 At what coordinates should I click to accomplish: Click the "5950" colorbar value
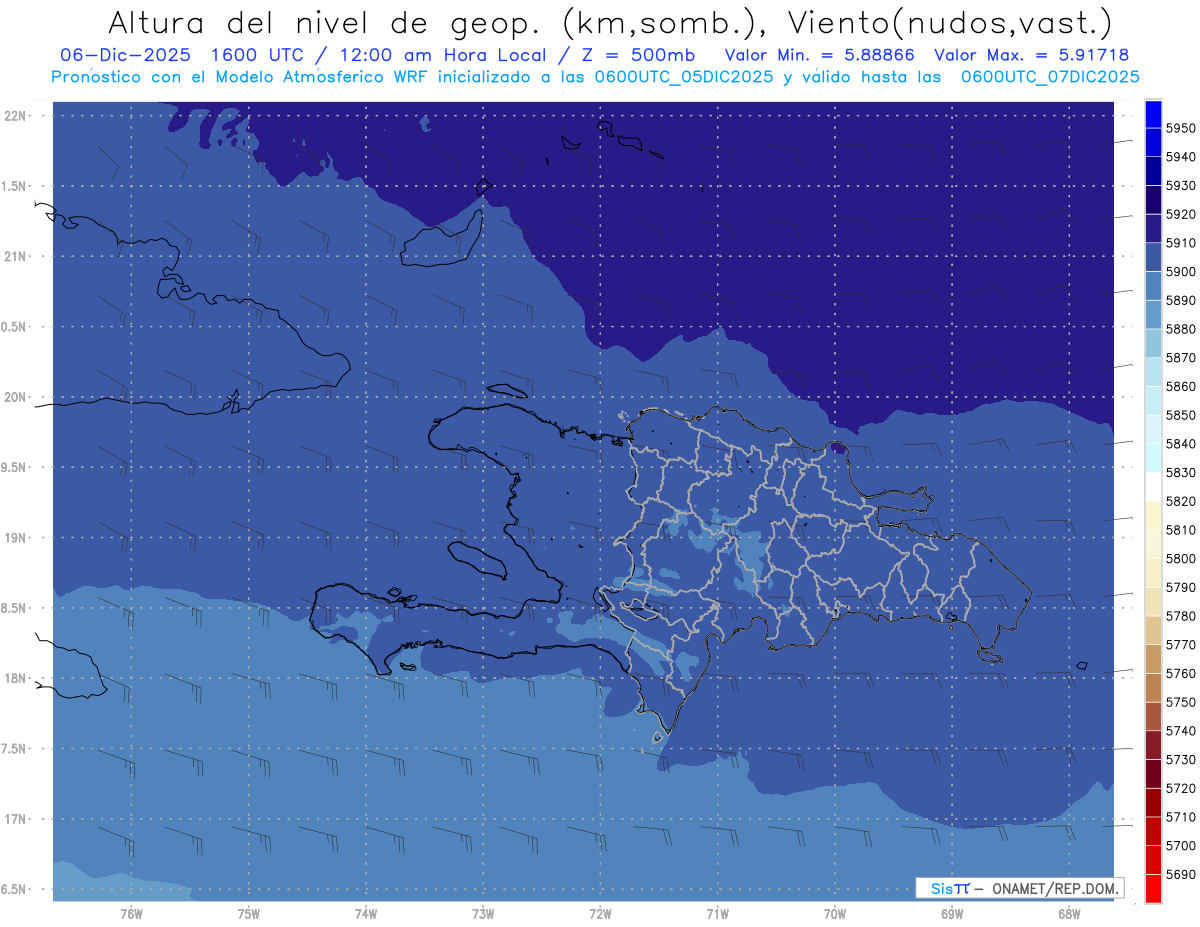coord(1180,128)
